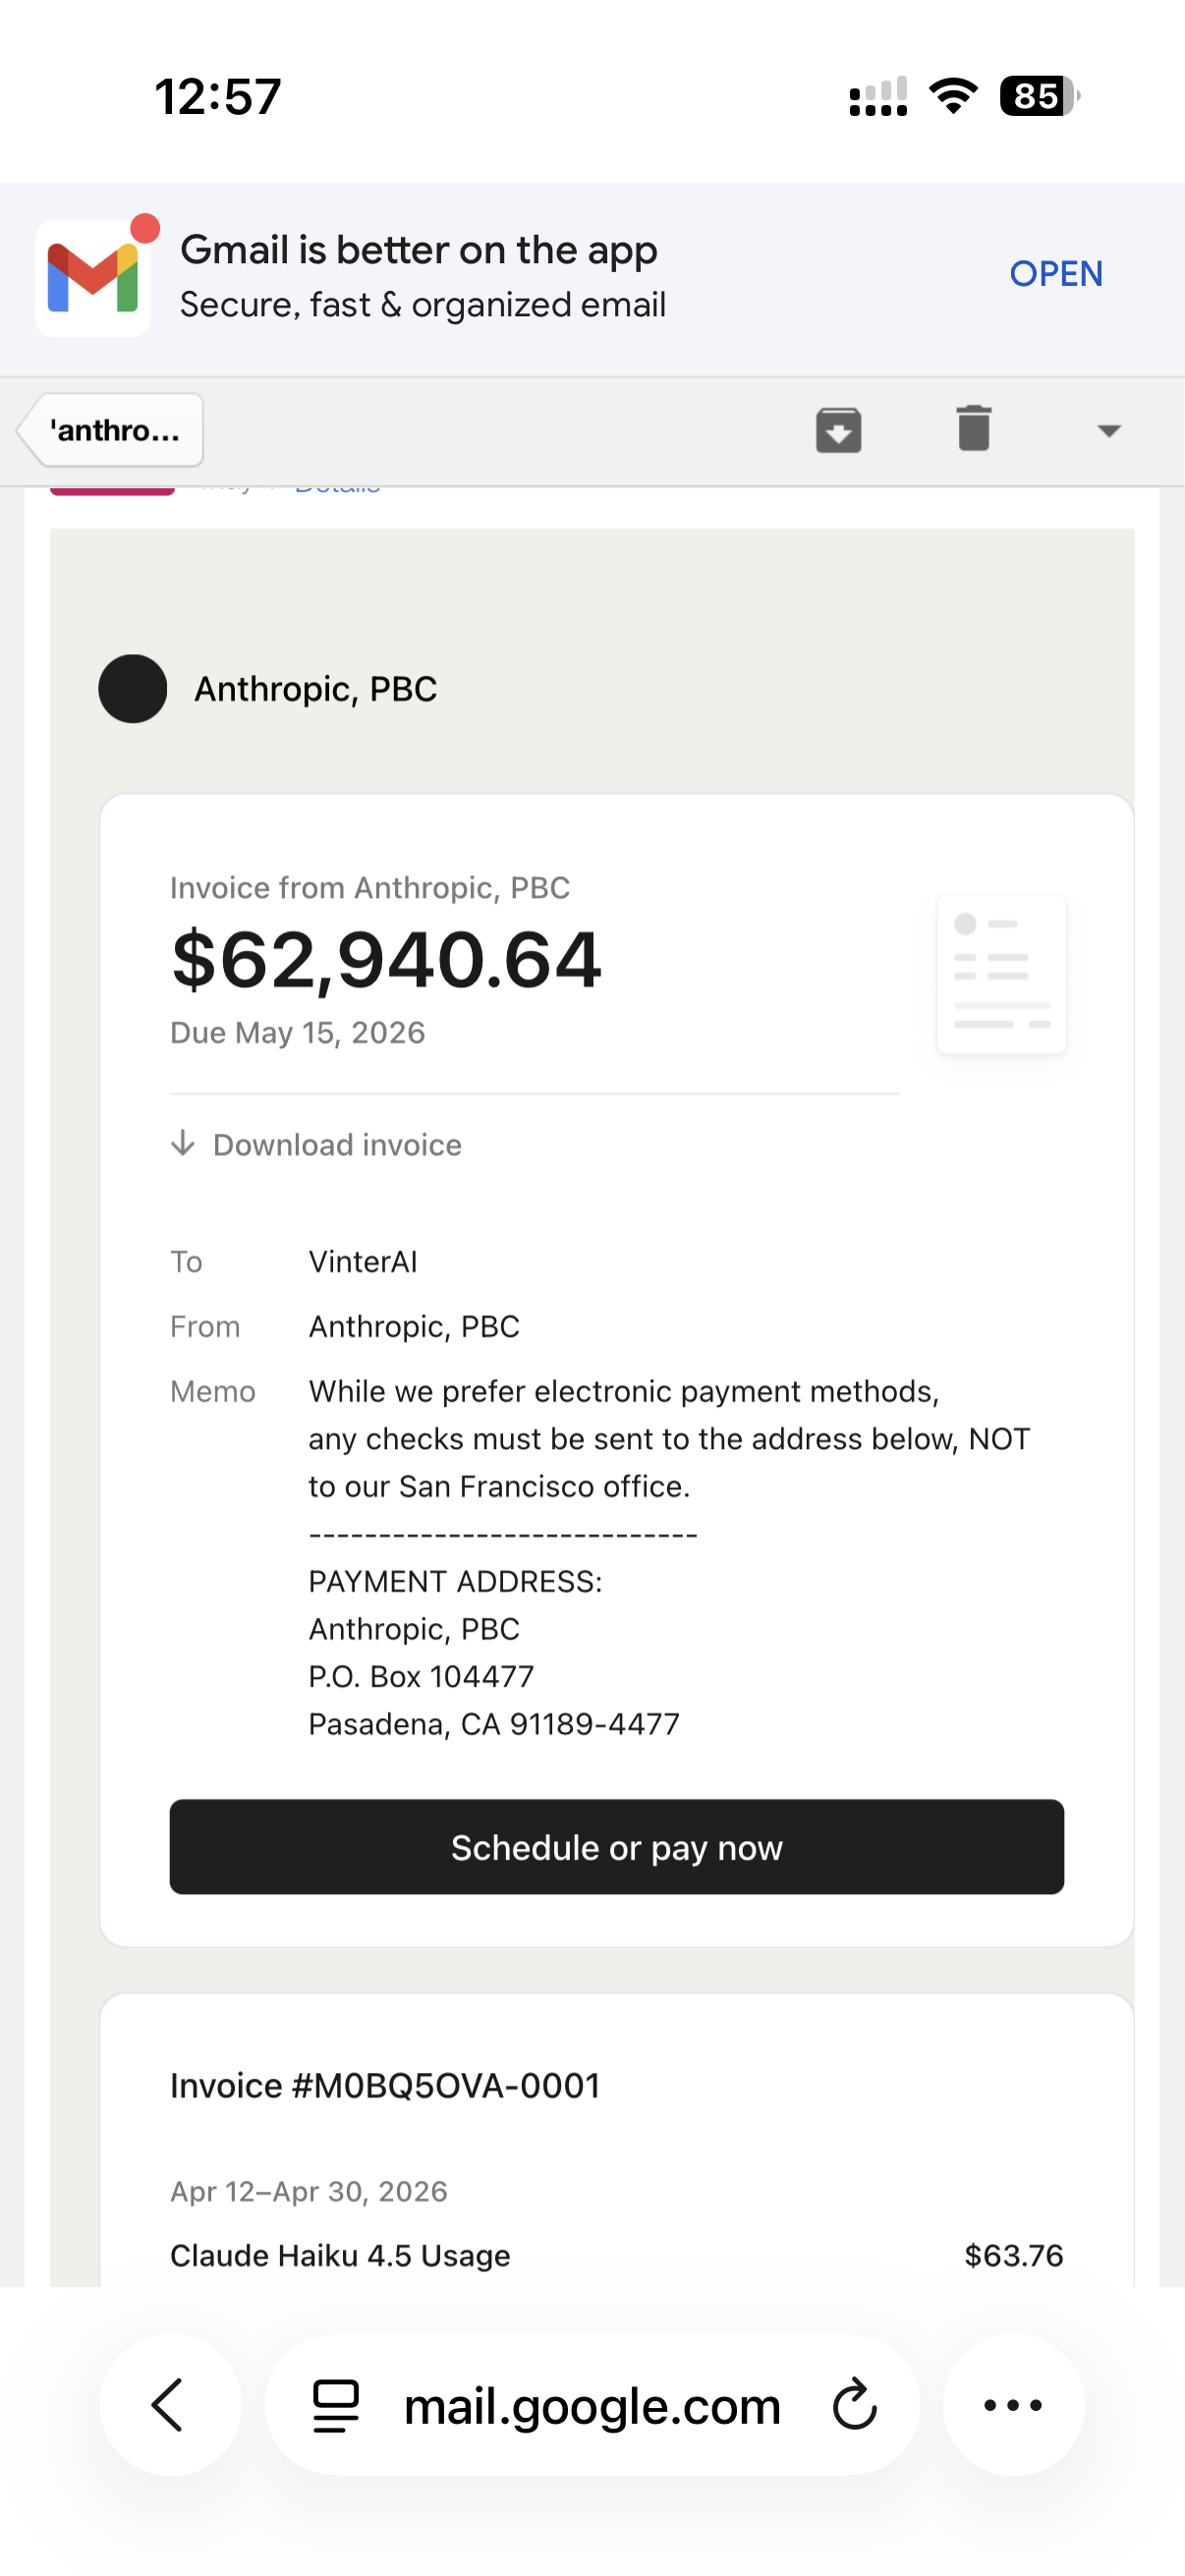Click the archive icon in Gmail toolbar
Image resolution: width=1185 pixels, height=2576 pixels.
pyautogui.click(x=838, y=430)
